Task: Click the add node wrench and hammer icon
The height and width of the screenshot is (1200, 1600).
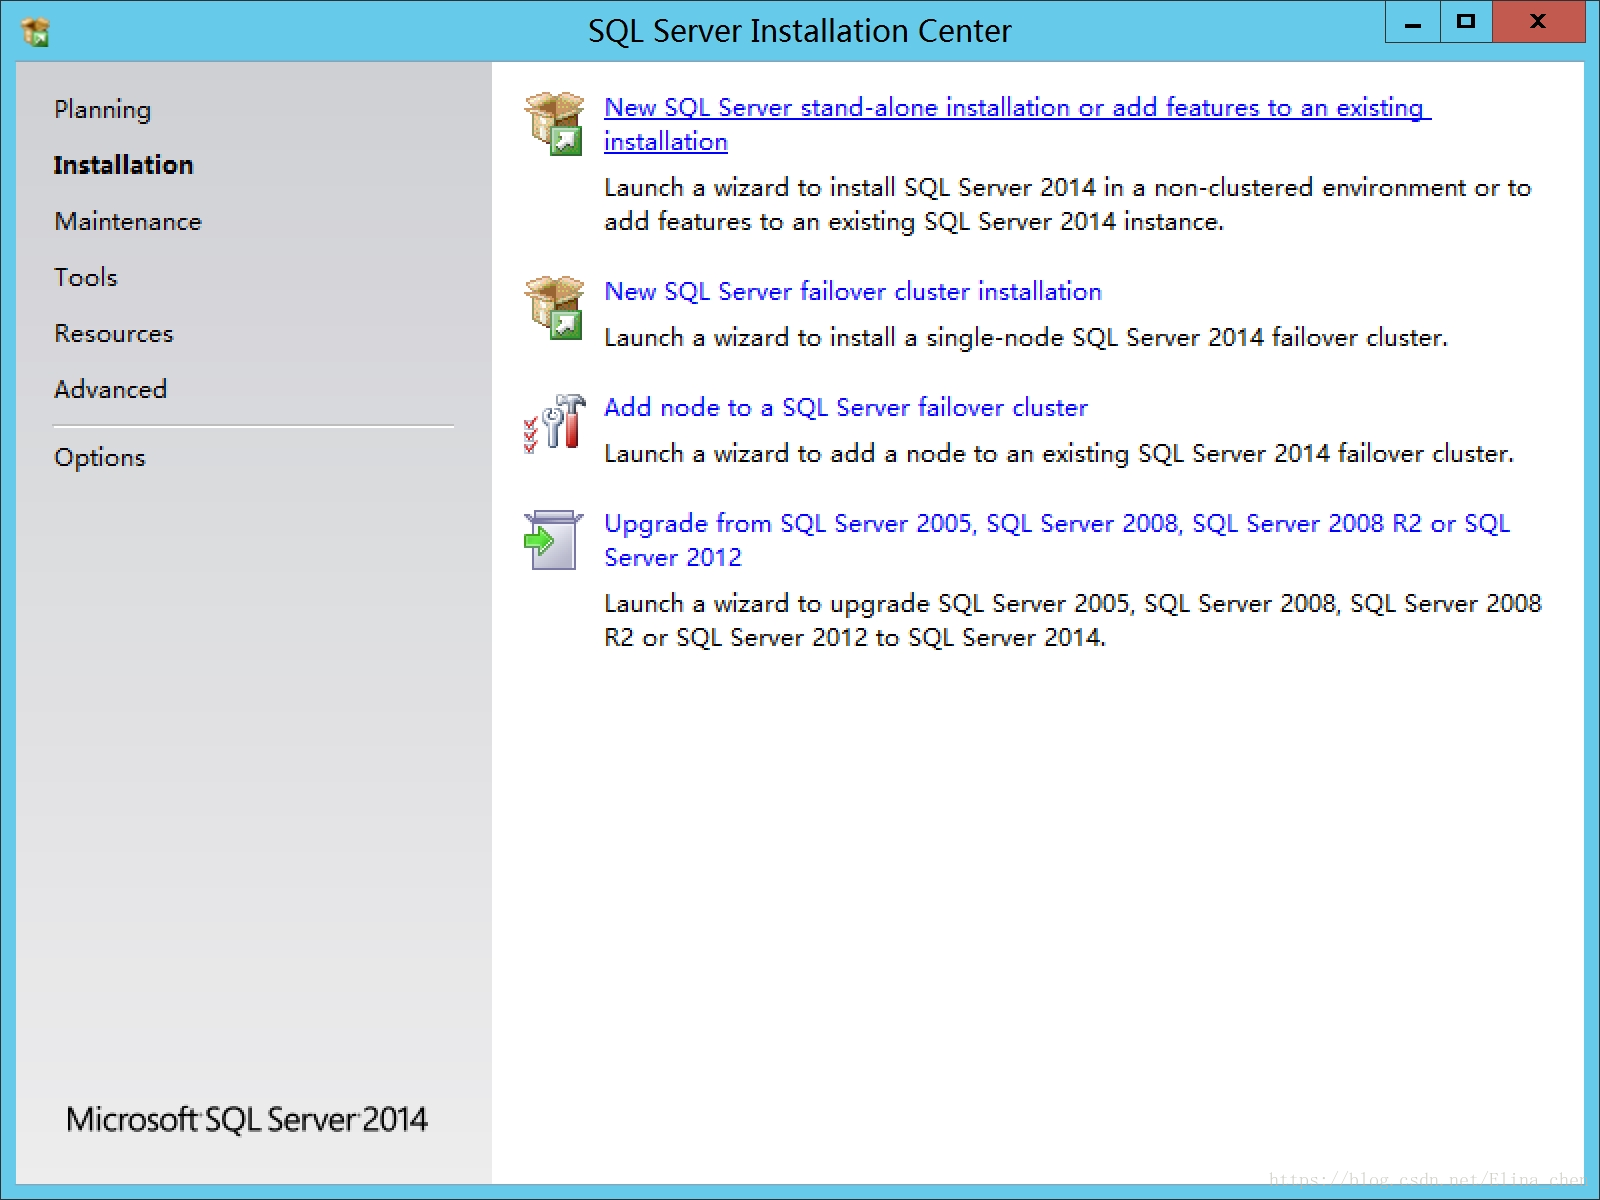Action: click(x=554, y=423)
